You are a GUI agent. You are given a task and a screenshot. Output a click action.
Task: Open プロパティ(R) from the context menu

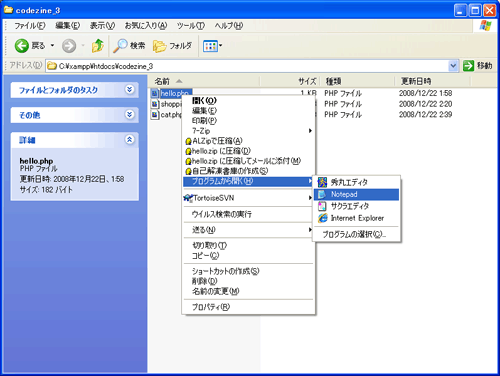249,307
